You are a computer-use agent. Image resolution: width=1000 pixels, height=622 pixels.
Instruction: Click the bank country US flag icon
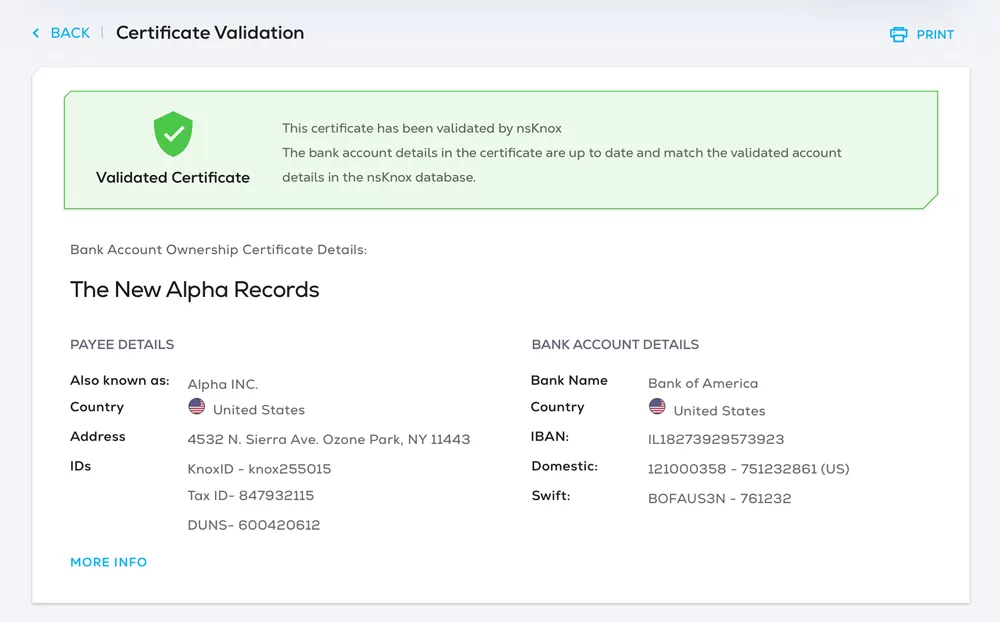point(657,407)
